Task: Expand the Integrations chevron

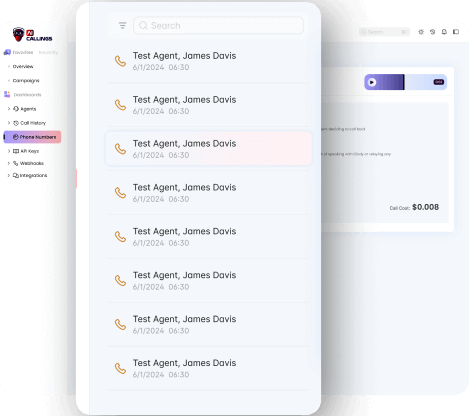Action: click(x=9, y=175)
